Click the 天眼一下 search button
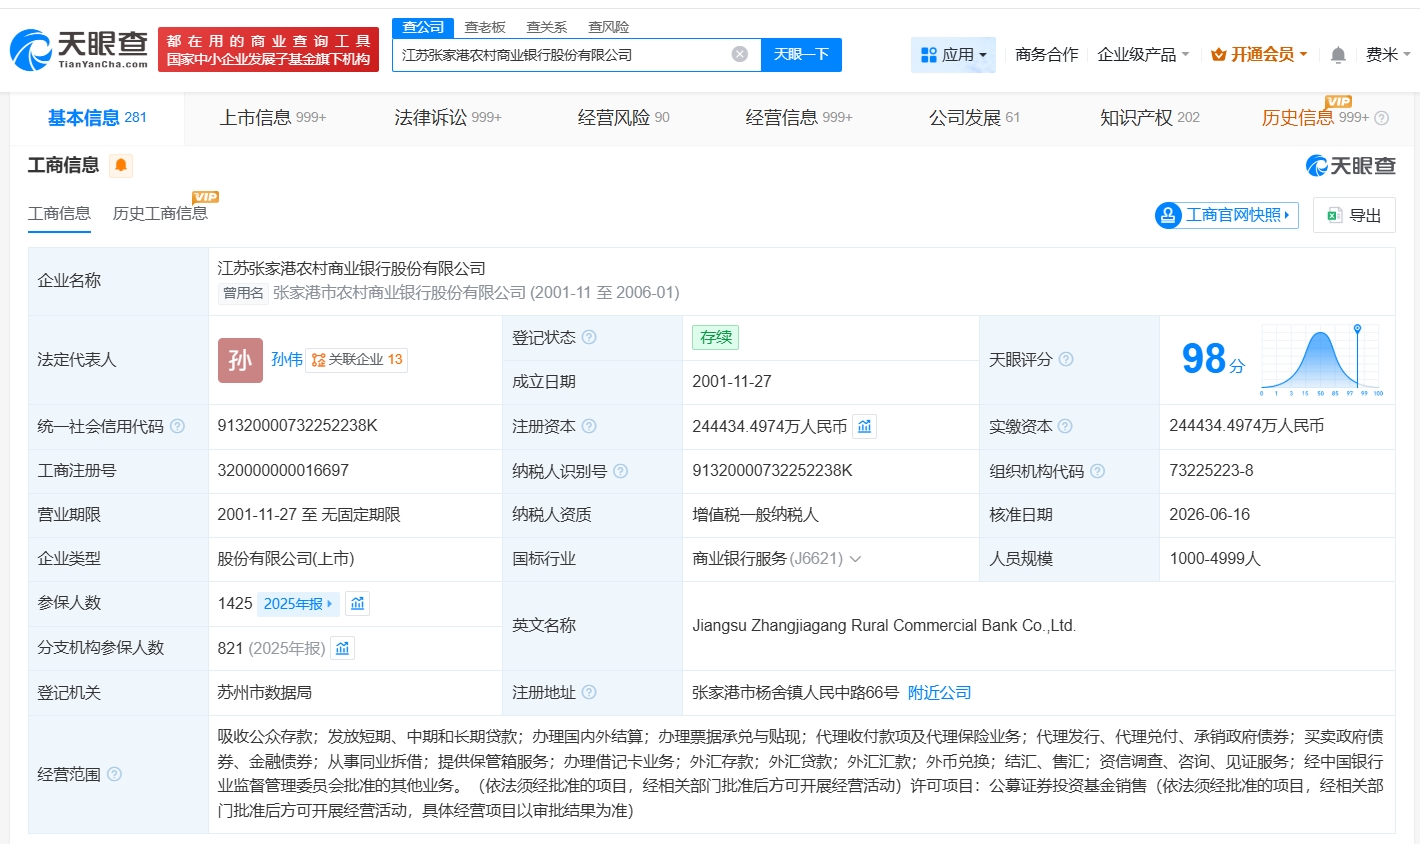 801,55
